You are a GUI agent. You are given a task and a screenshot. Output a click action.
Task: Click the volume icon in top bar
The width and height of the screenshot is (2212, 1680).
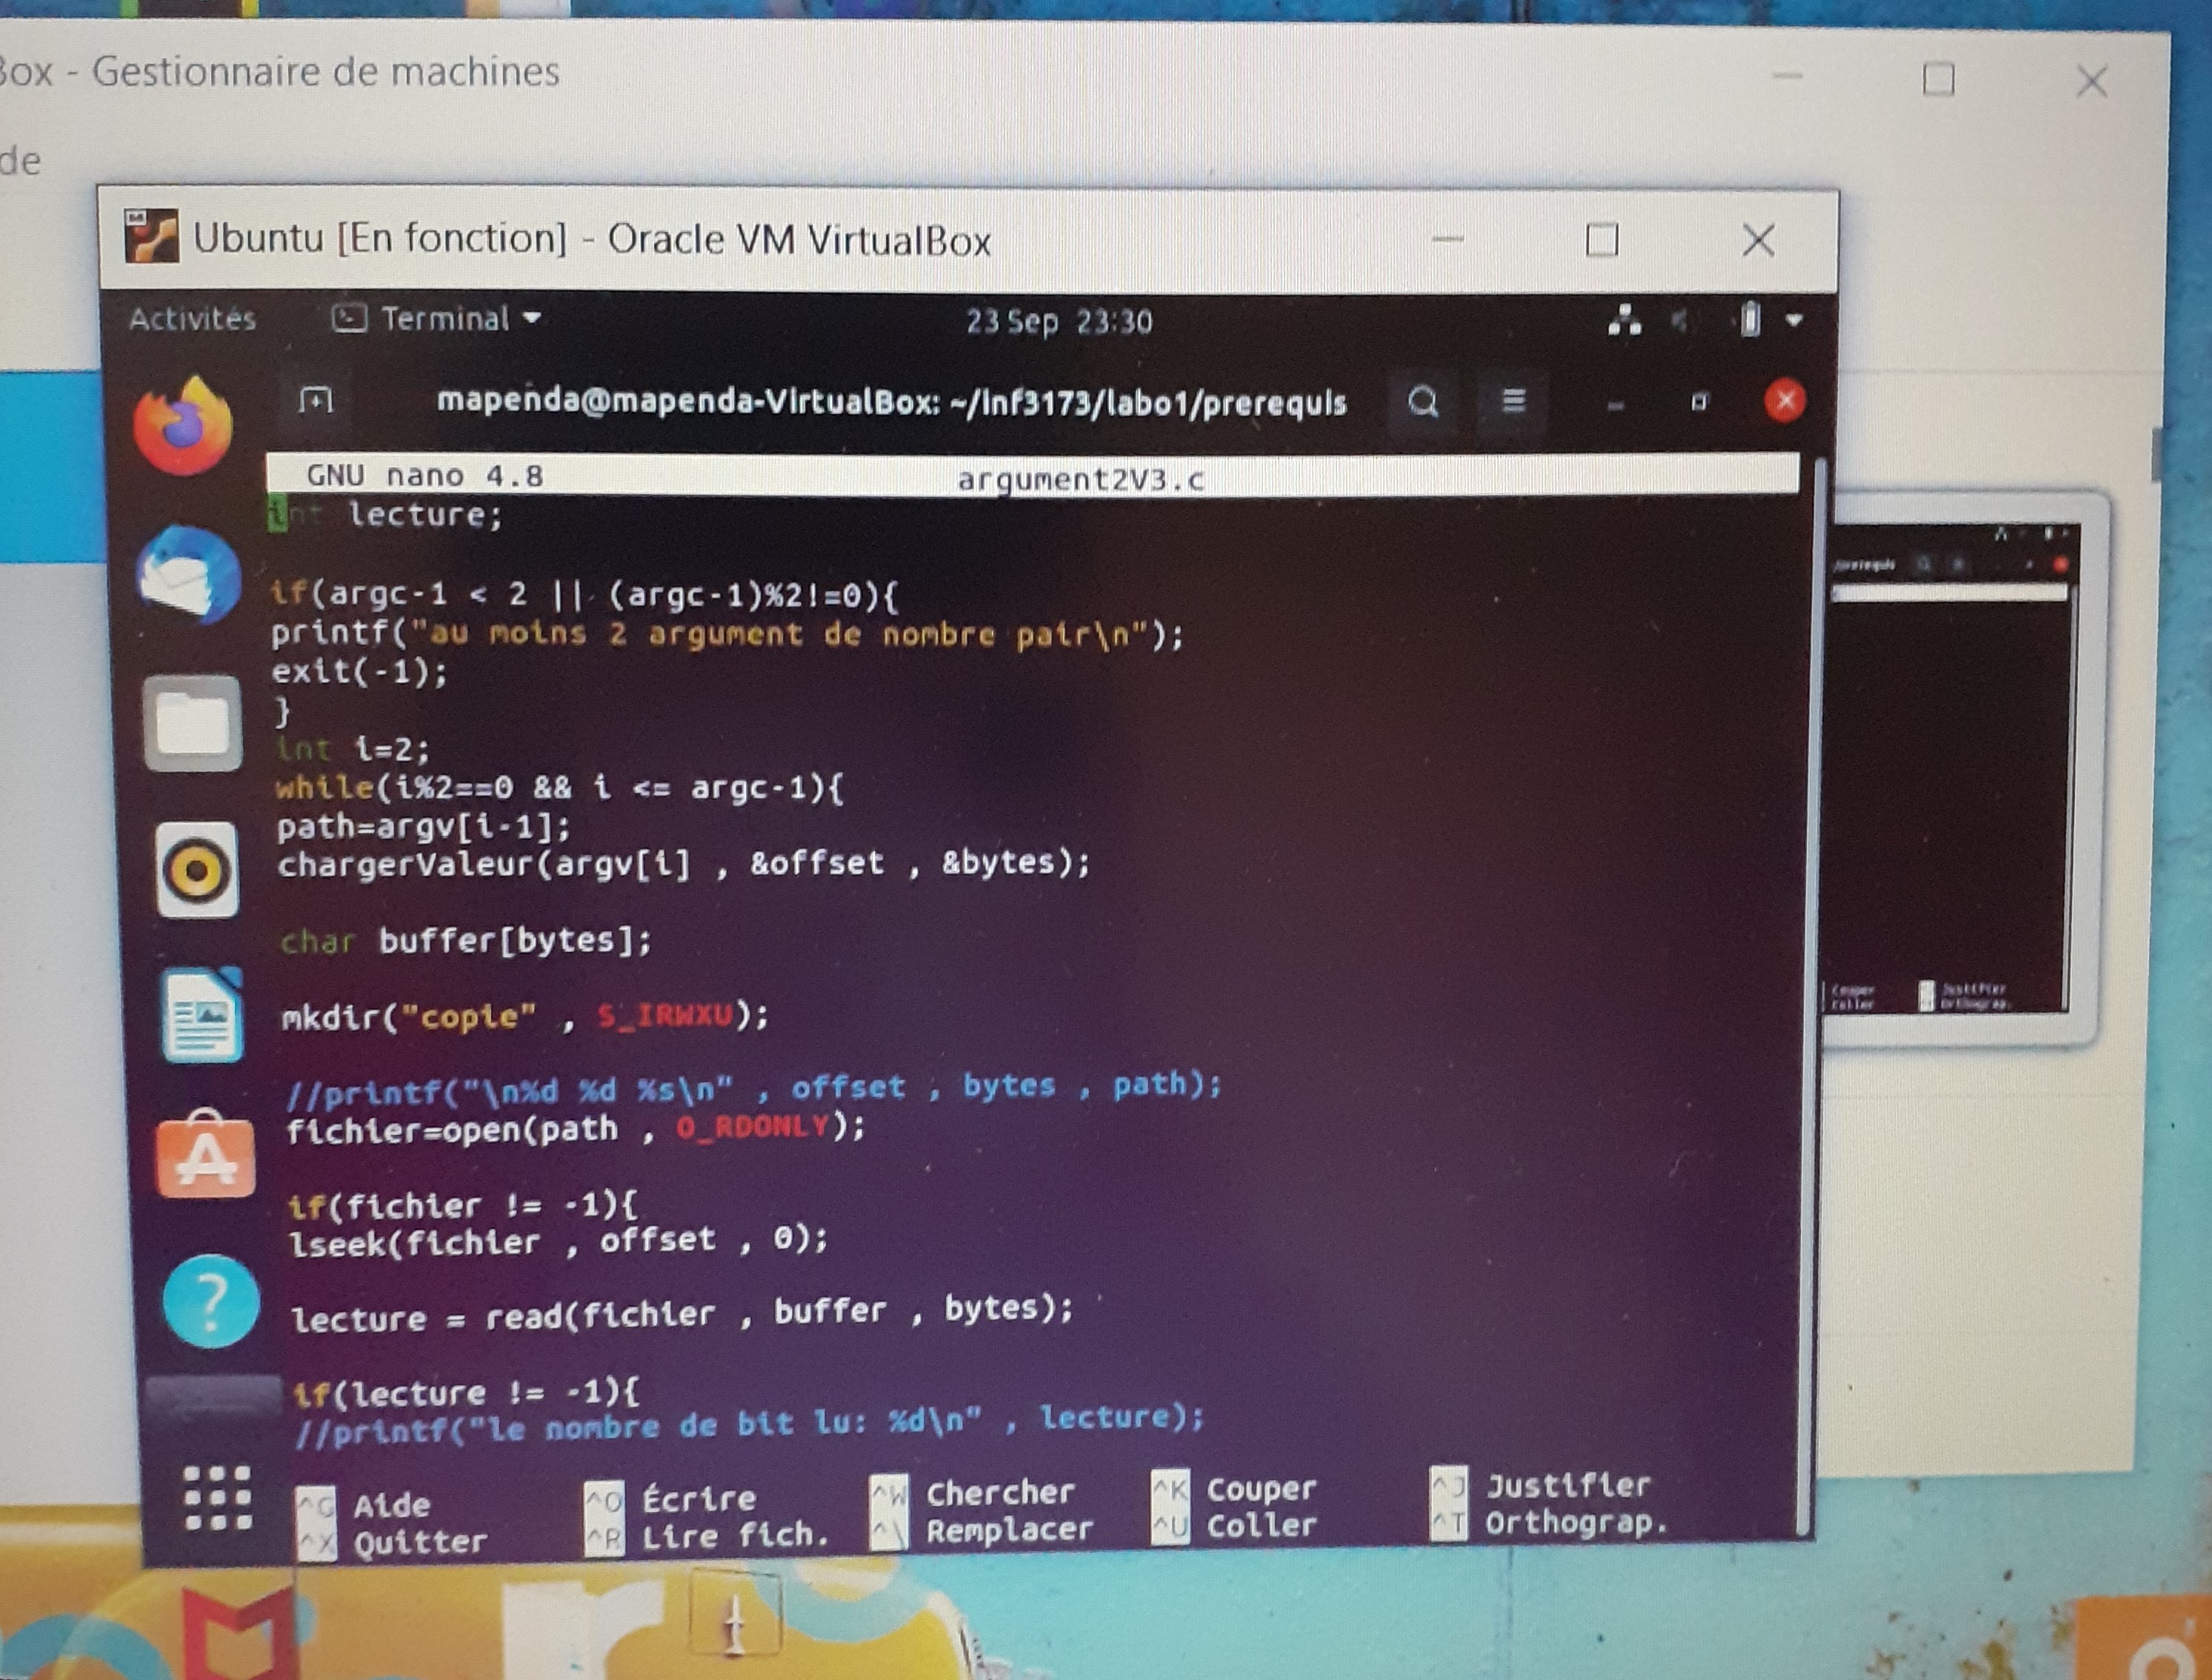pos(1681,321)
